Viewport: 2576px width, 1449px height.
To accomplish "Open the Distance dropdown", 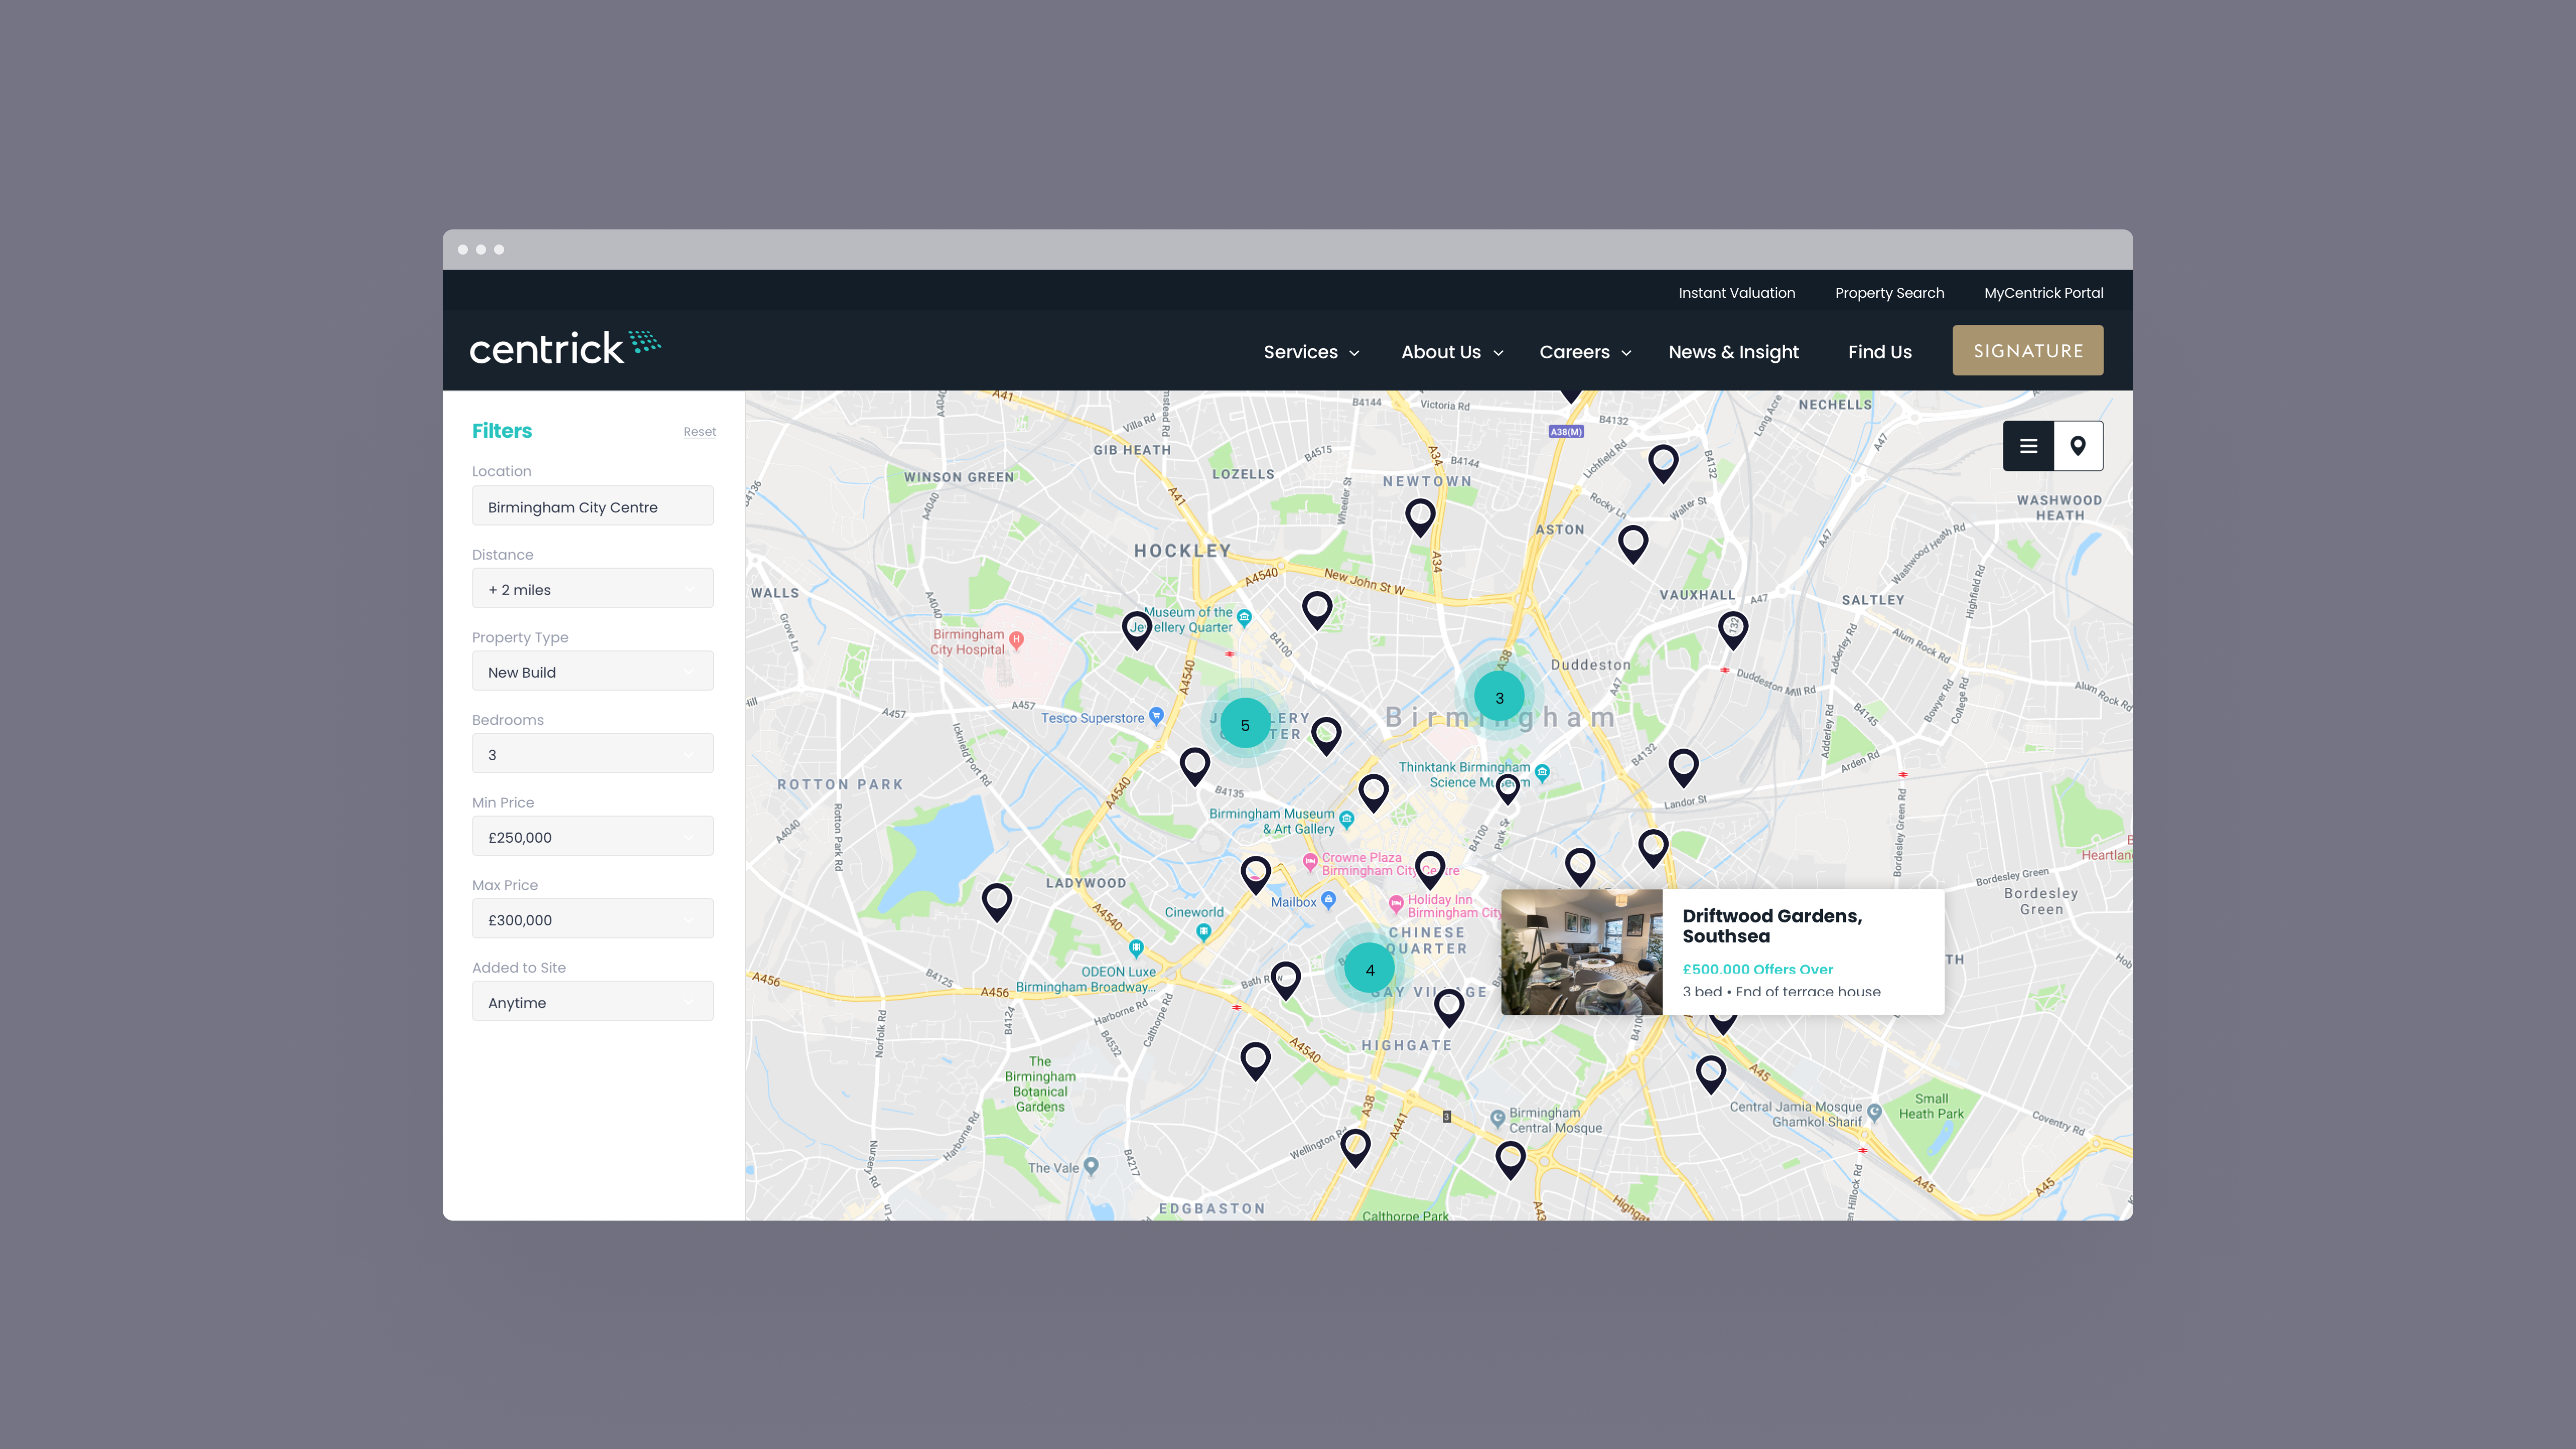I will pyautogui.click(x=592, y=589).
